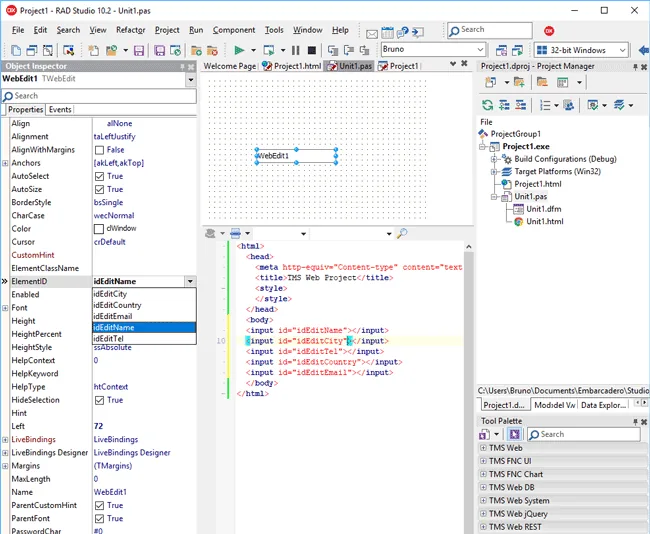Click the purple Save toolbar icon

[x=138, y=51]
